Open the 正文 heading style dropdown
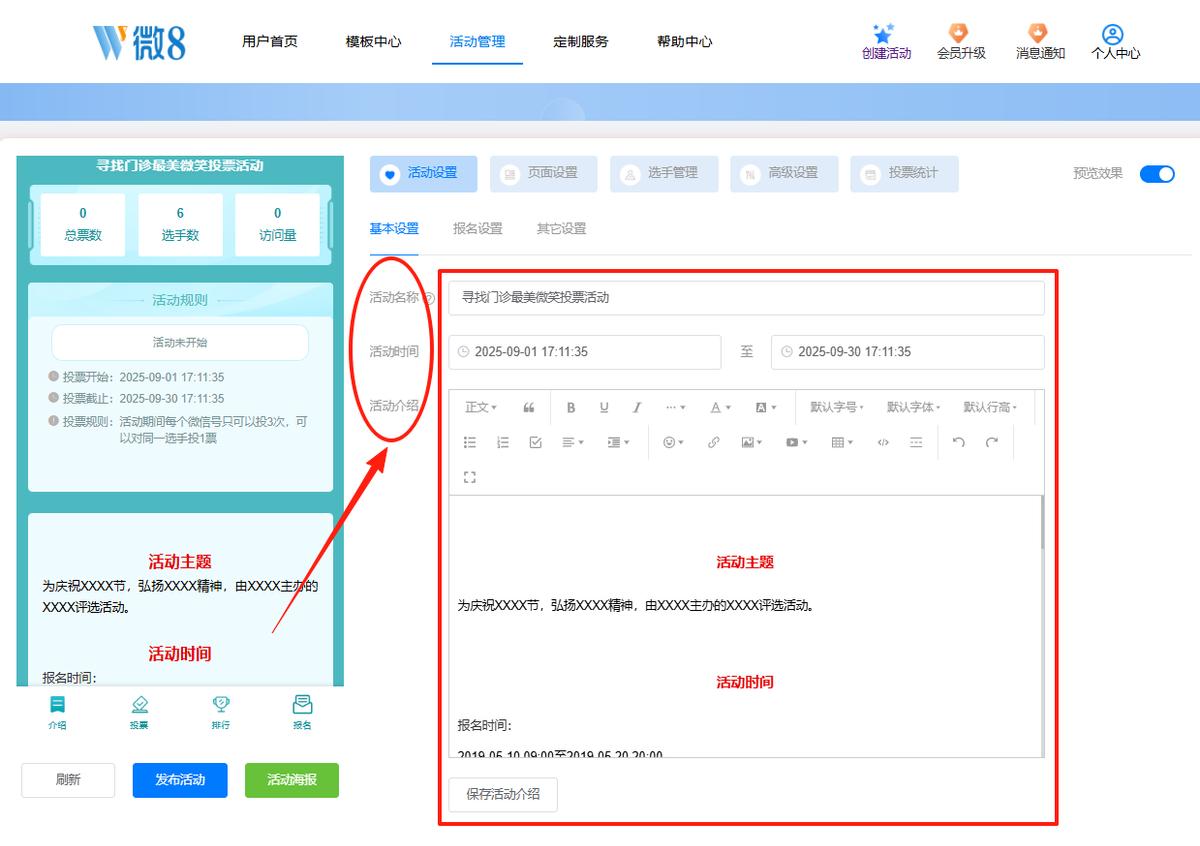The width and height of the screenshot is (1200, 846). [481, 408]
